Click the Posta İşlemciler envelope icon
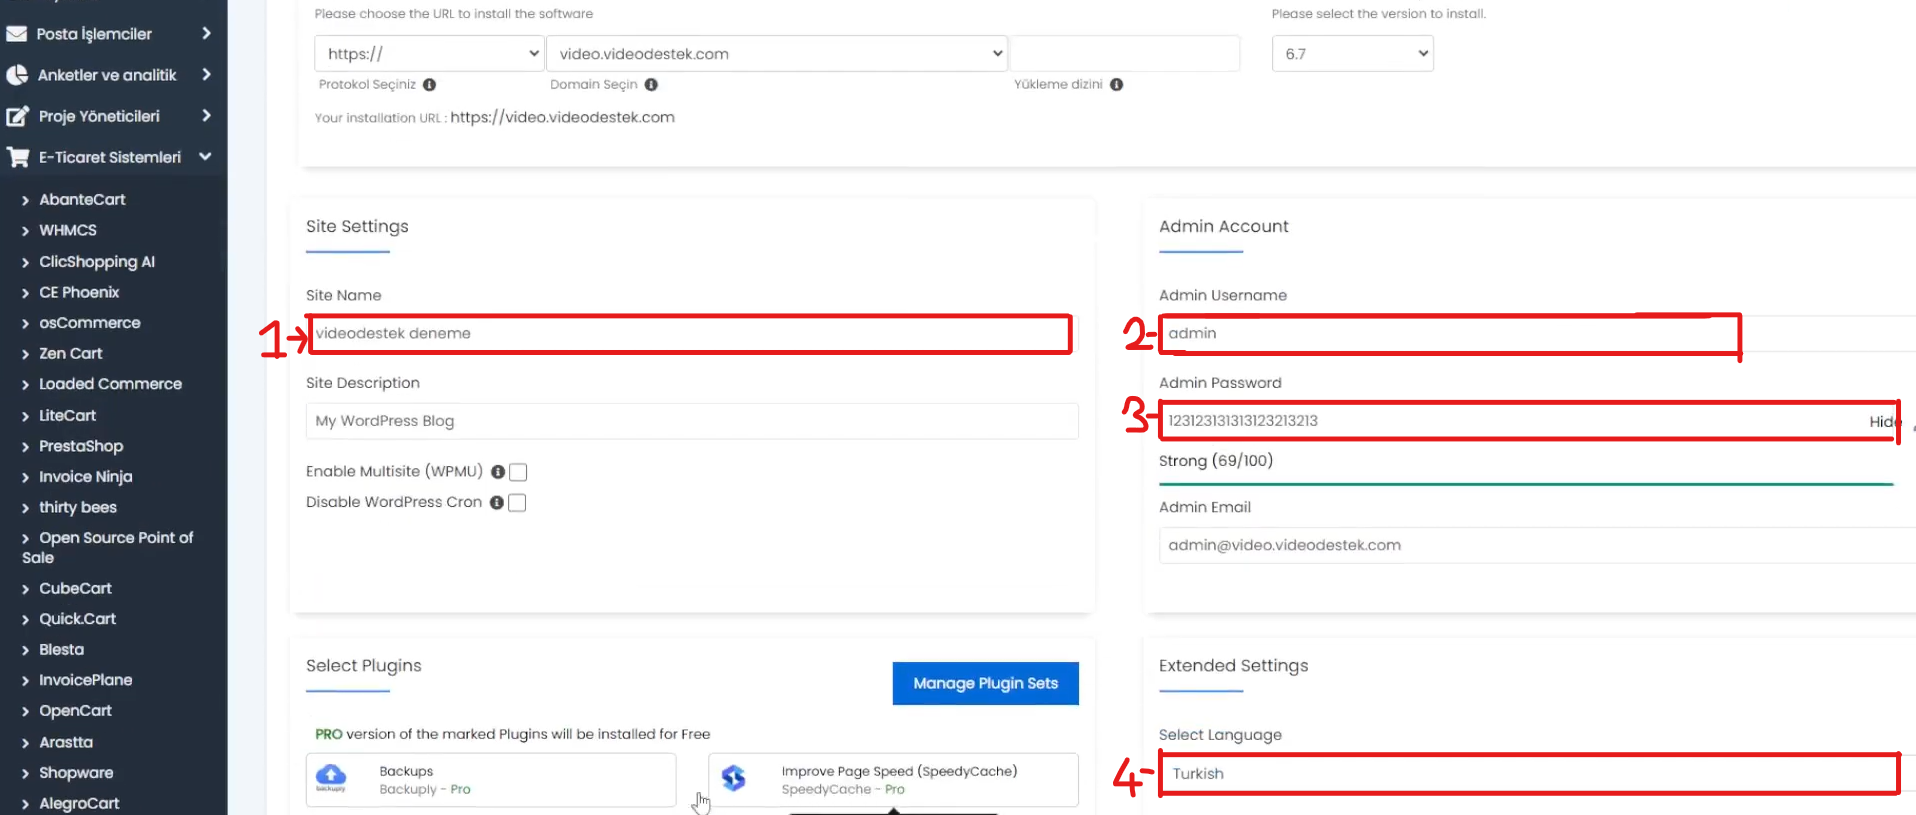 [x=16, y=34]
